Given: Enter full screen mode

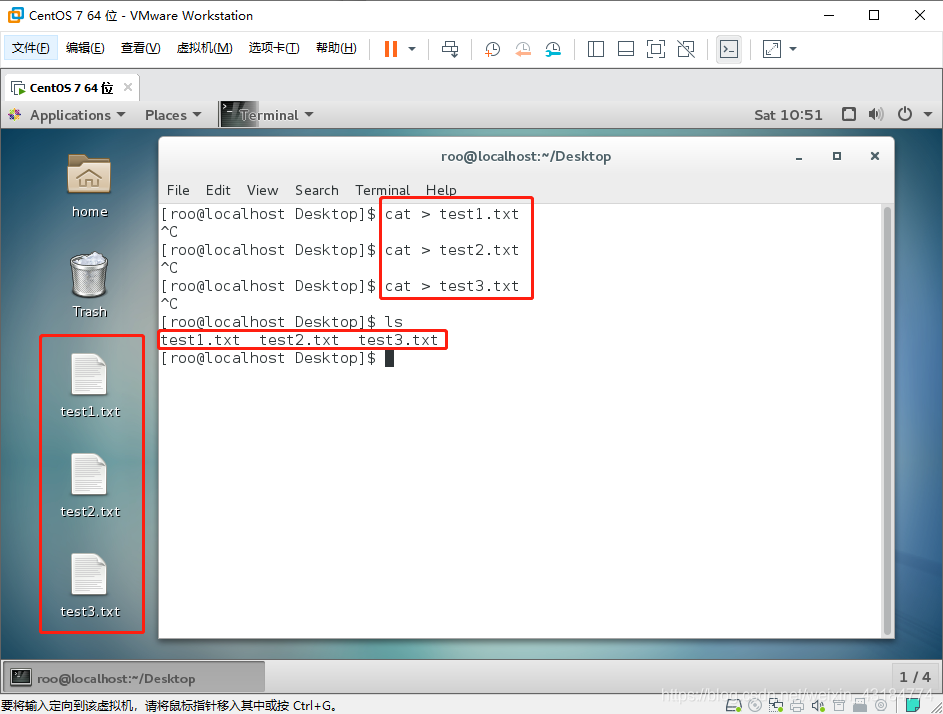Looking at the screenshot, I should coord(658,48).
